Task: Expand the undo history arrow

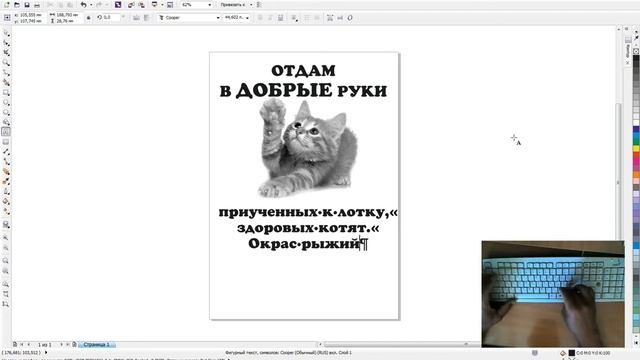Action: (91, 5)
